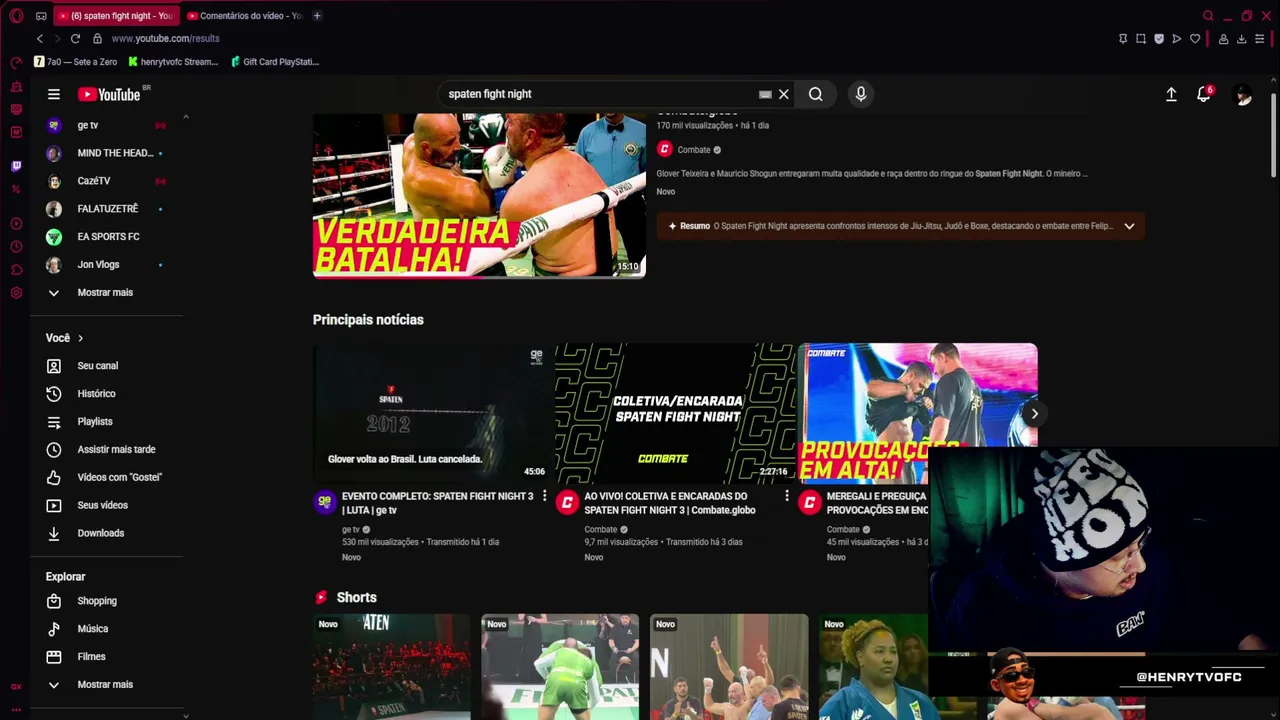Image resolution: width=1280 pixels, height=720 pixels.
Task: Open 'Assistir mais tarde' list
Action: (107, 450)
